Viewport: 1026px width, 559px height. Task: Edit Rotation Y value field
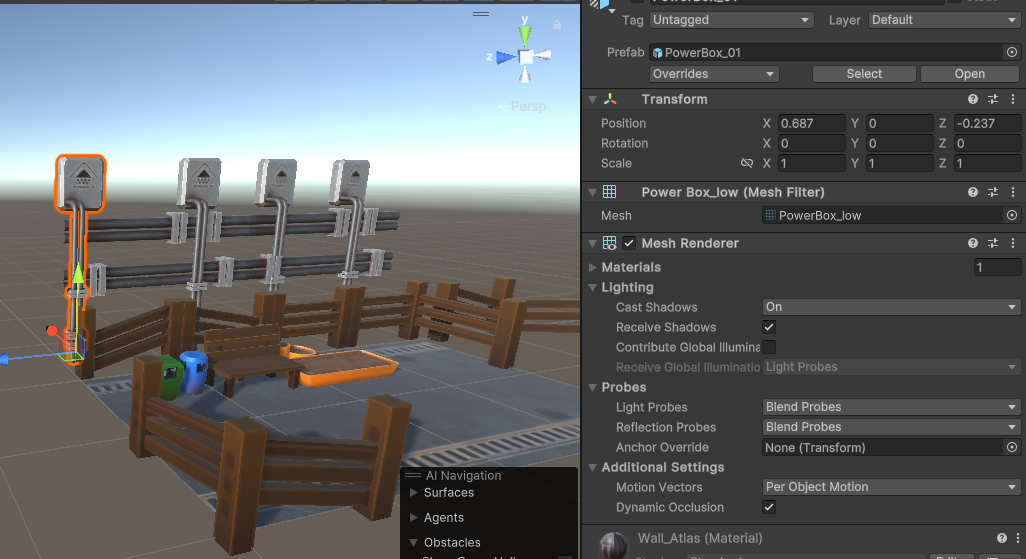[x=900, y=143]
